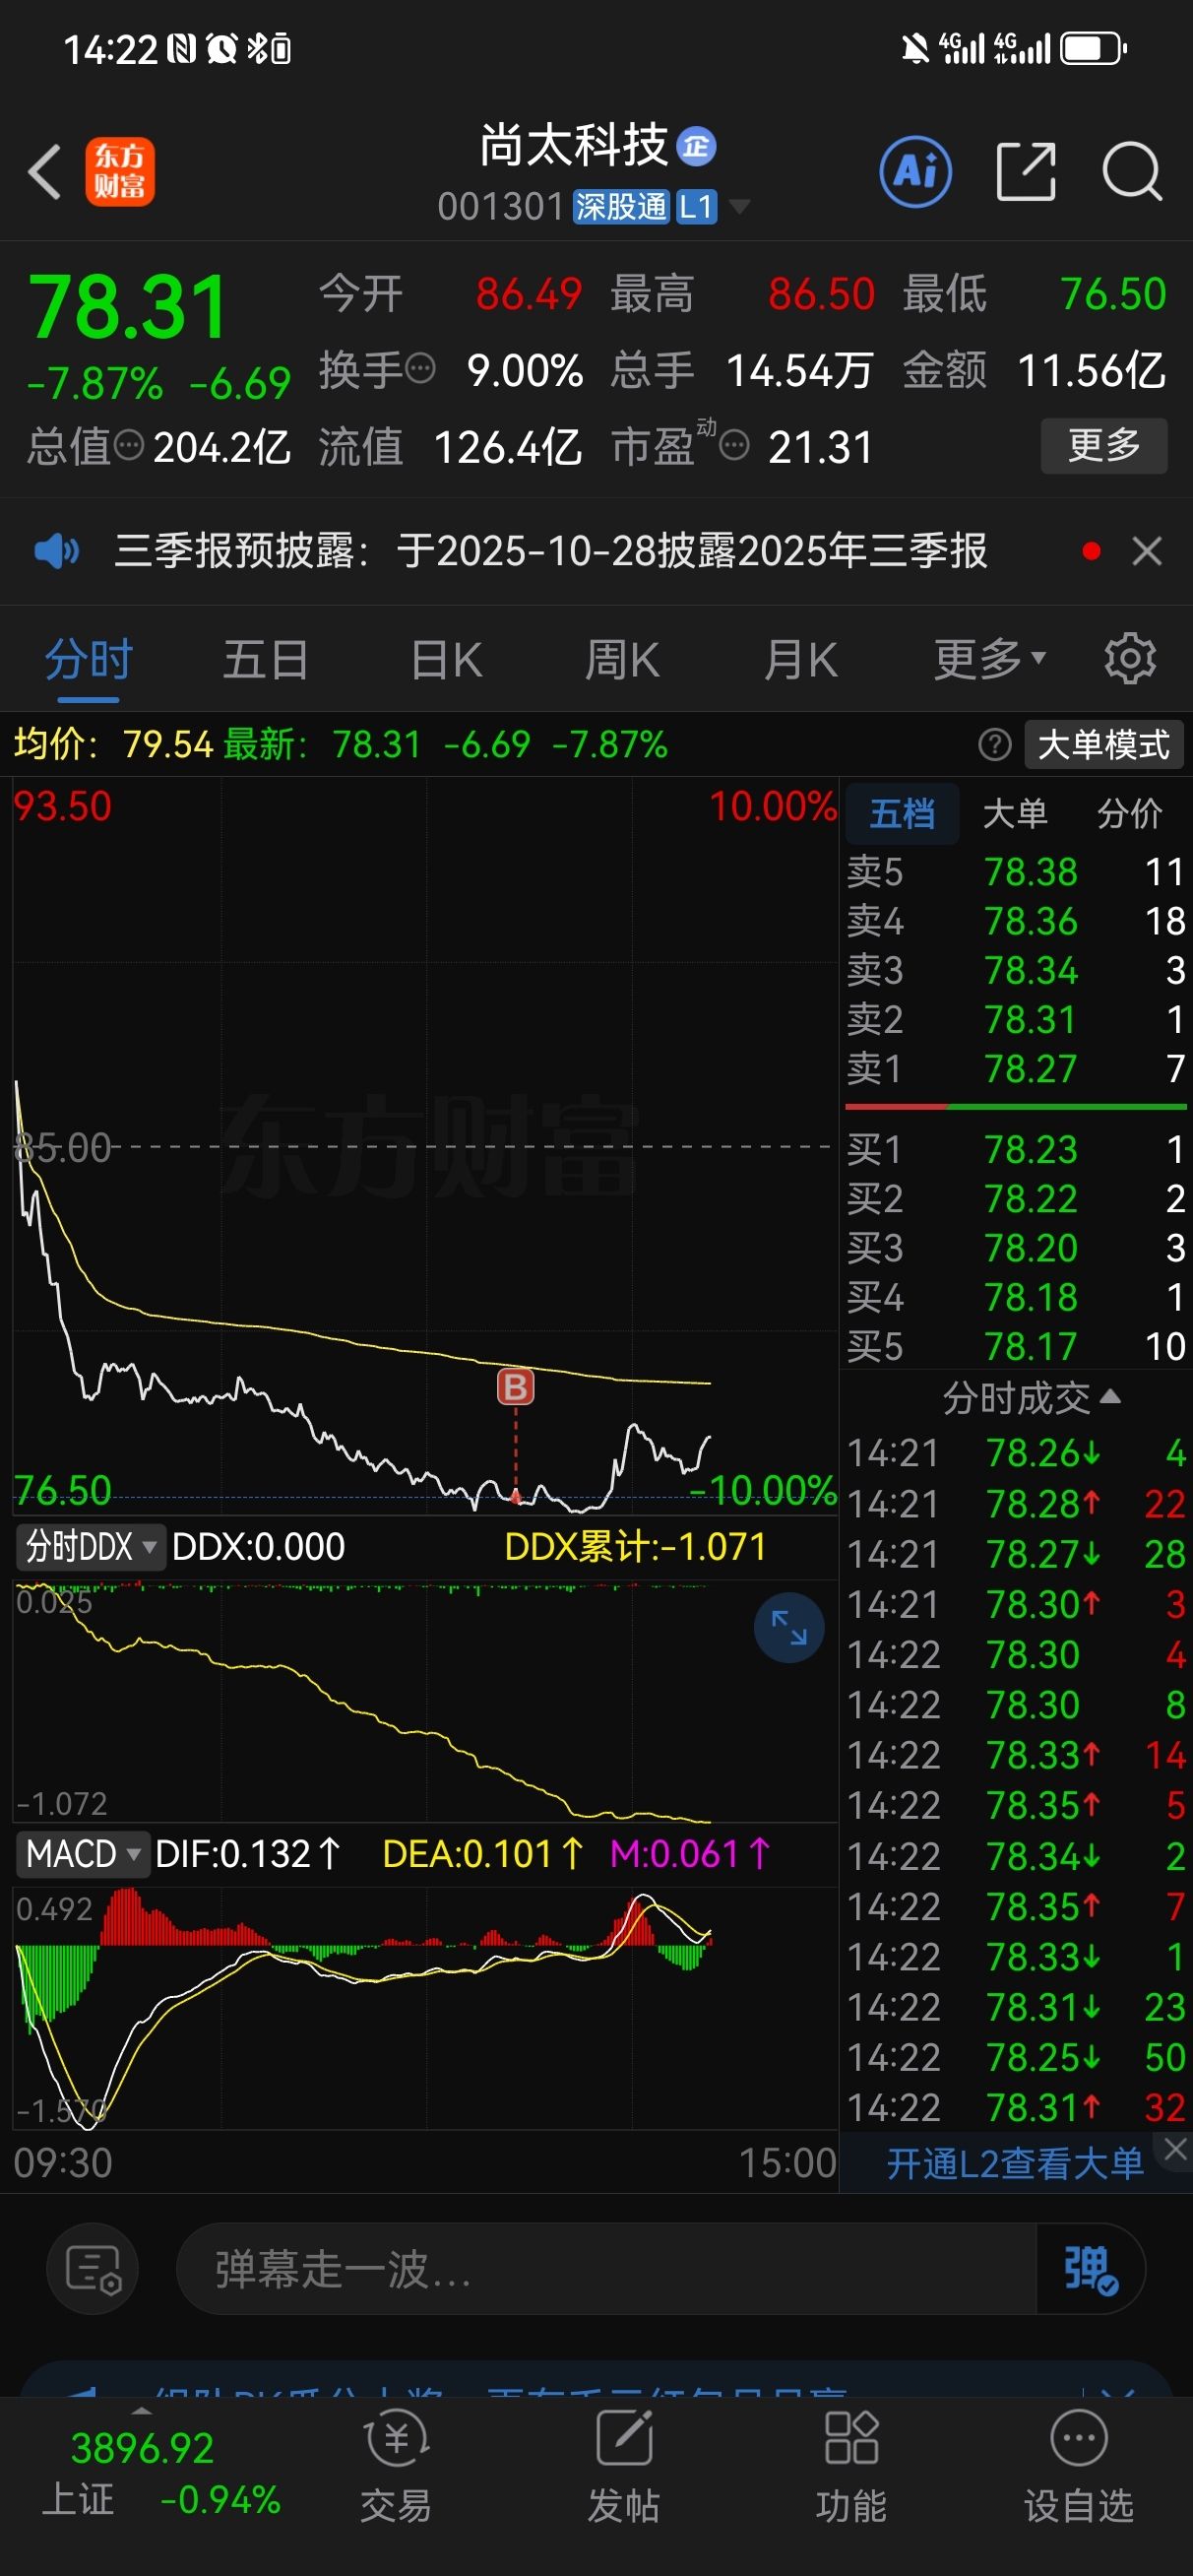1193x2576 pixels.
Task: Tap the 市盈 info icon
Action: (x=734, y=445)
